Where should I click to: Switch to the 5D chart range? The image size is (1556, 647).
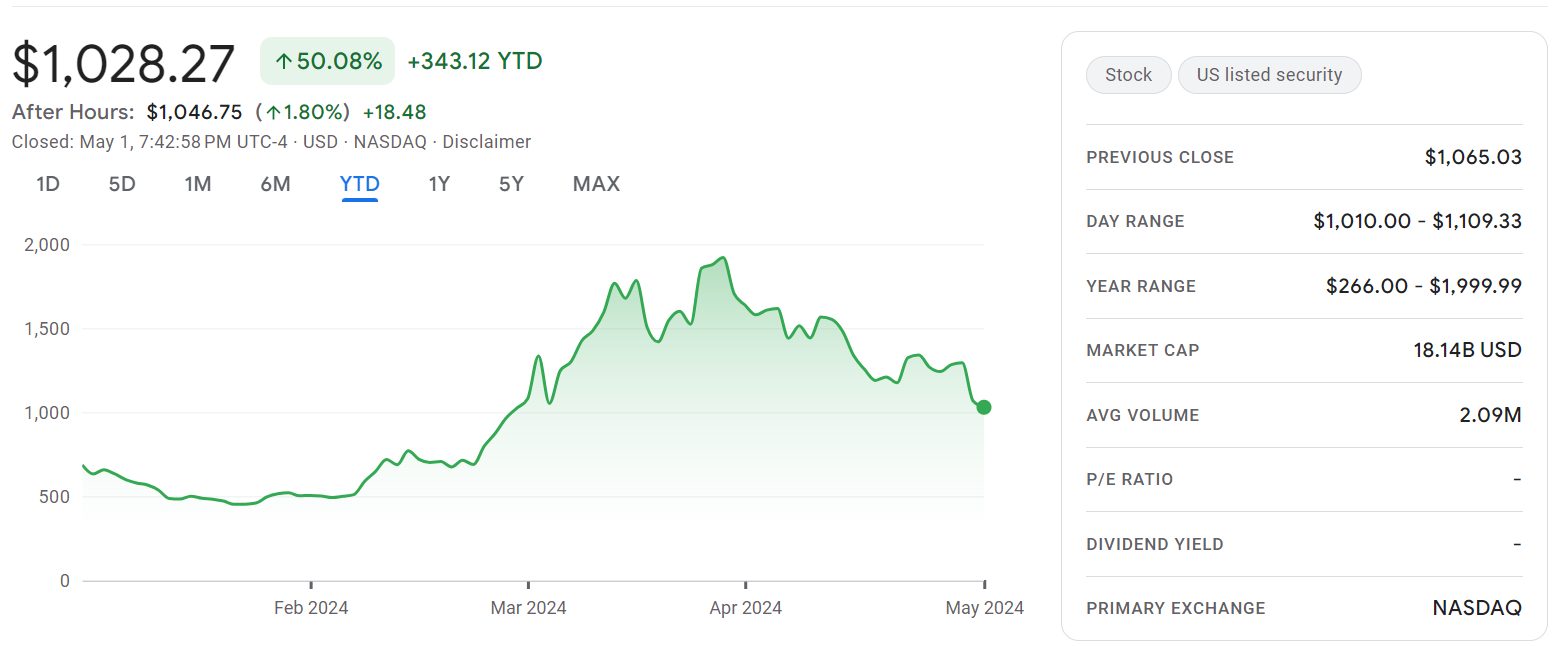coord(122,184)
